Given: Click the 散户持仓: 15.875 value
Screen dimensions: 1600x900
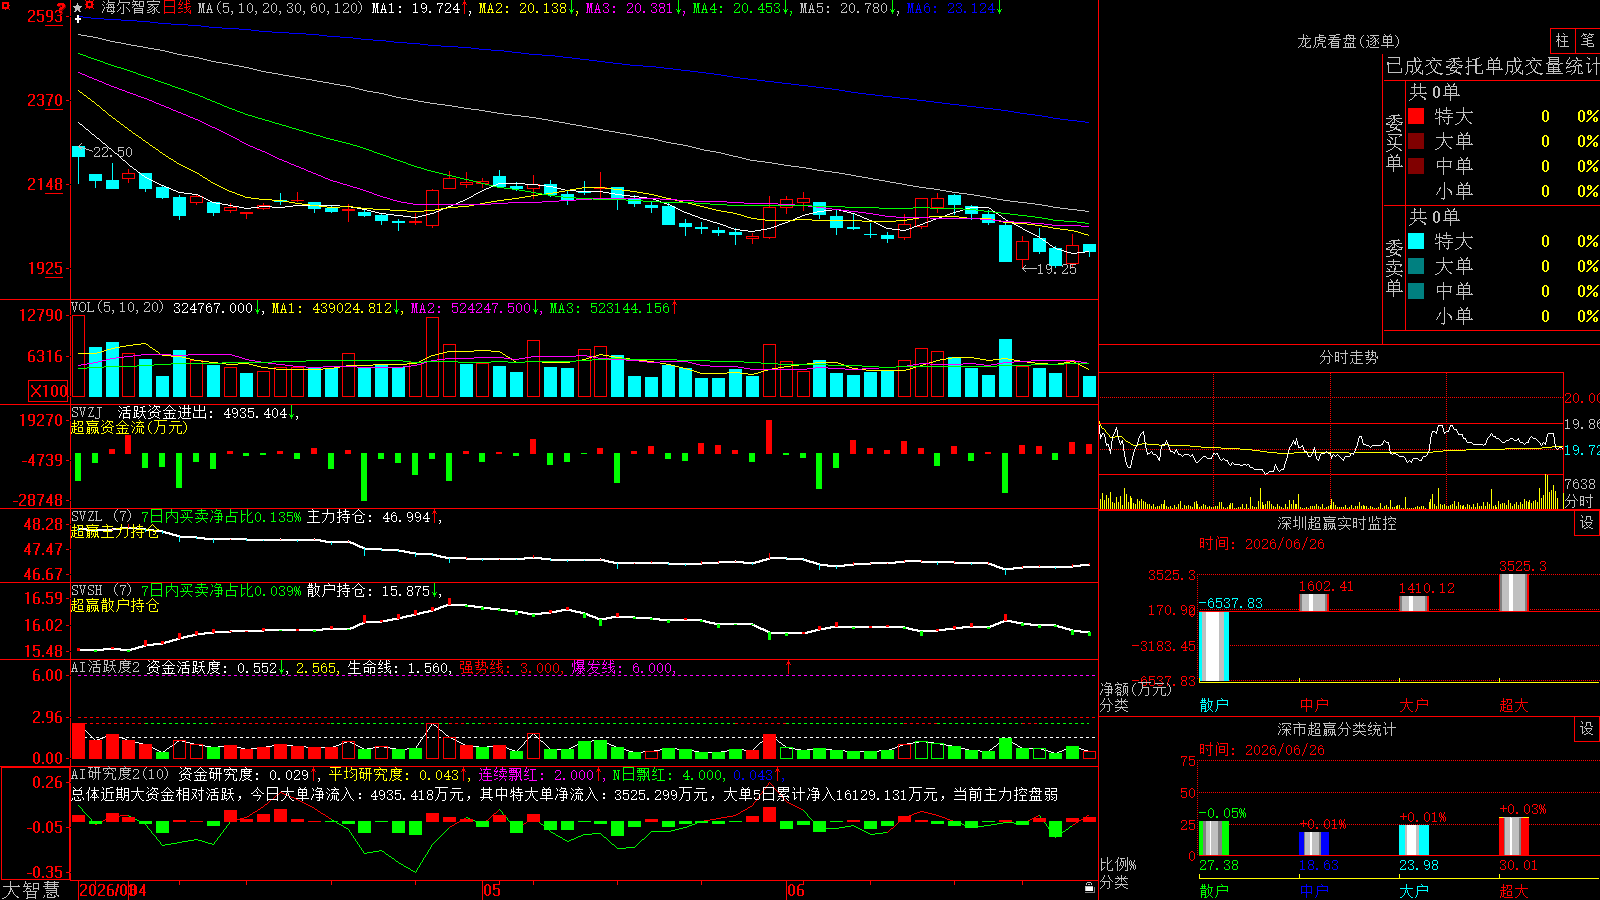Looking at the screenshot, I should point(369,591).
